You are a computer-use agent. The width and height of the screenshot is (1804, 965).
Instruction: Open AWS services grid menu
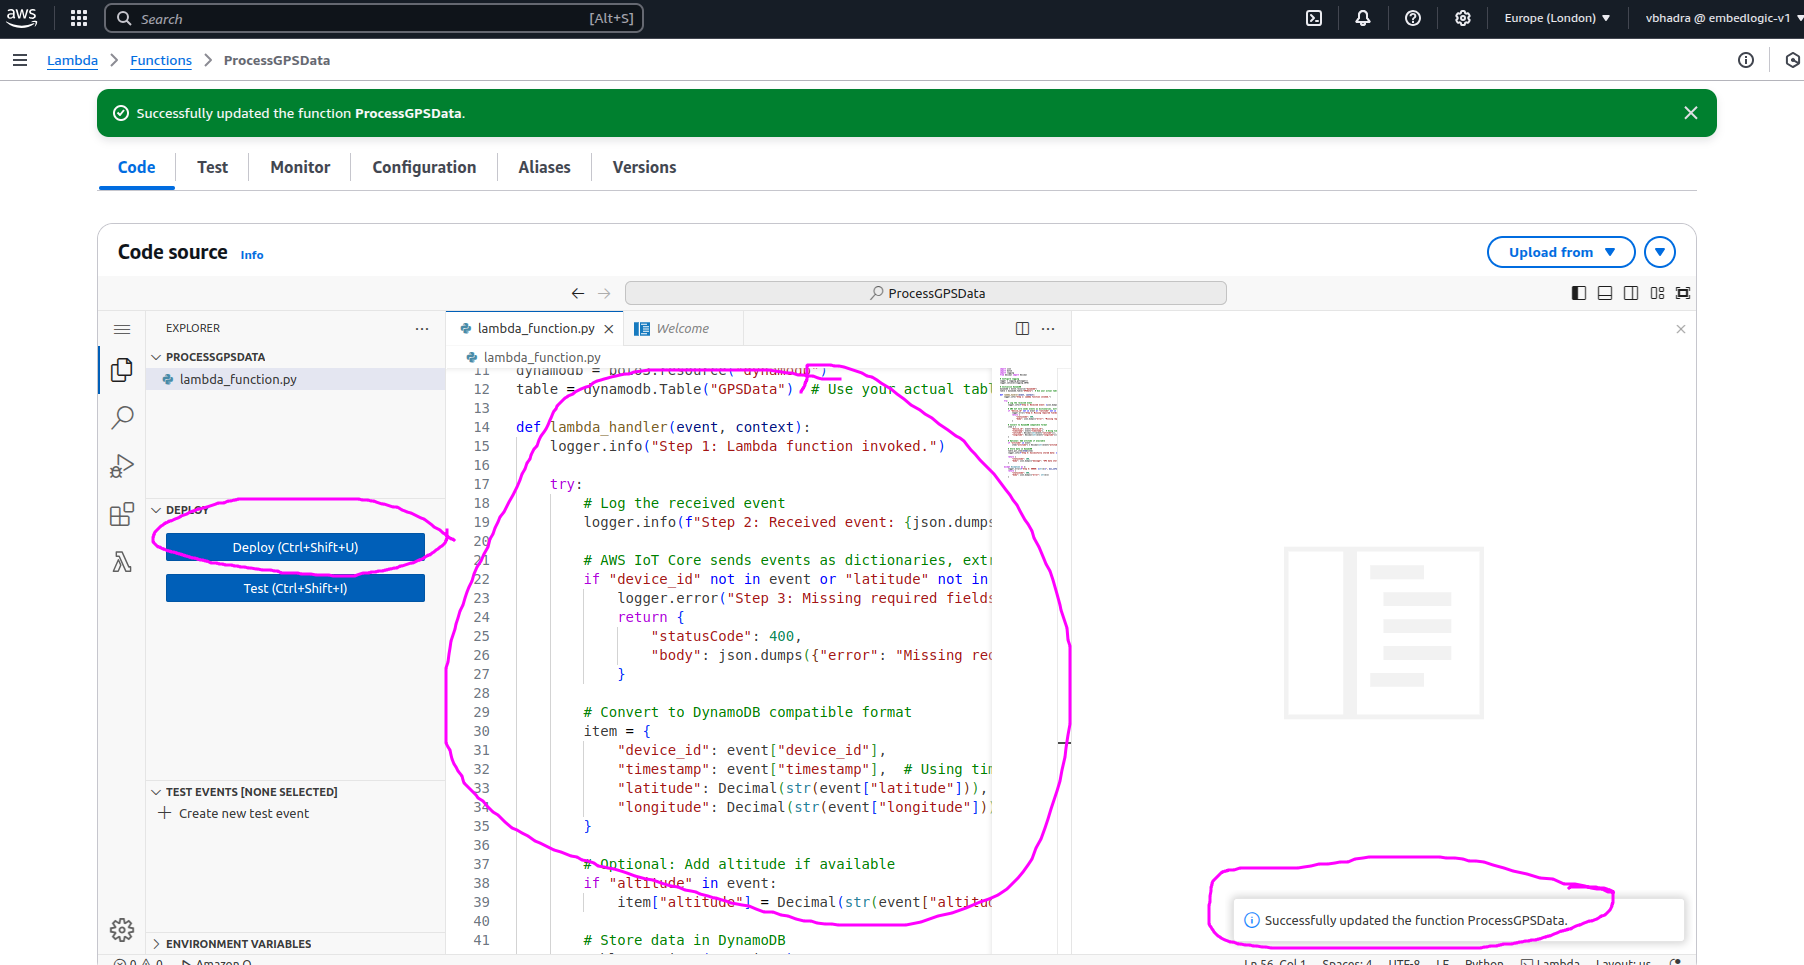(79, 18)
